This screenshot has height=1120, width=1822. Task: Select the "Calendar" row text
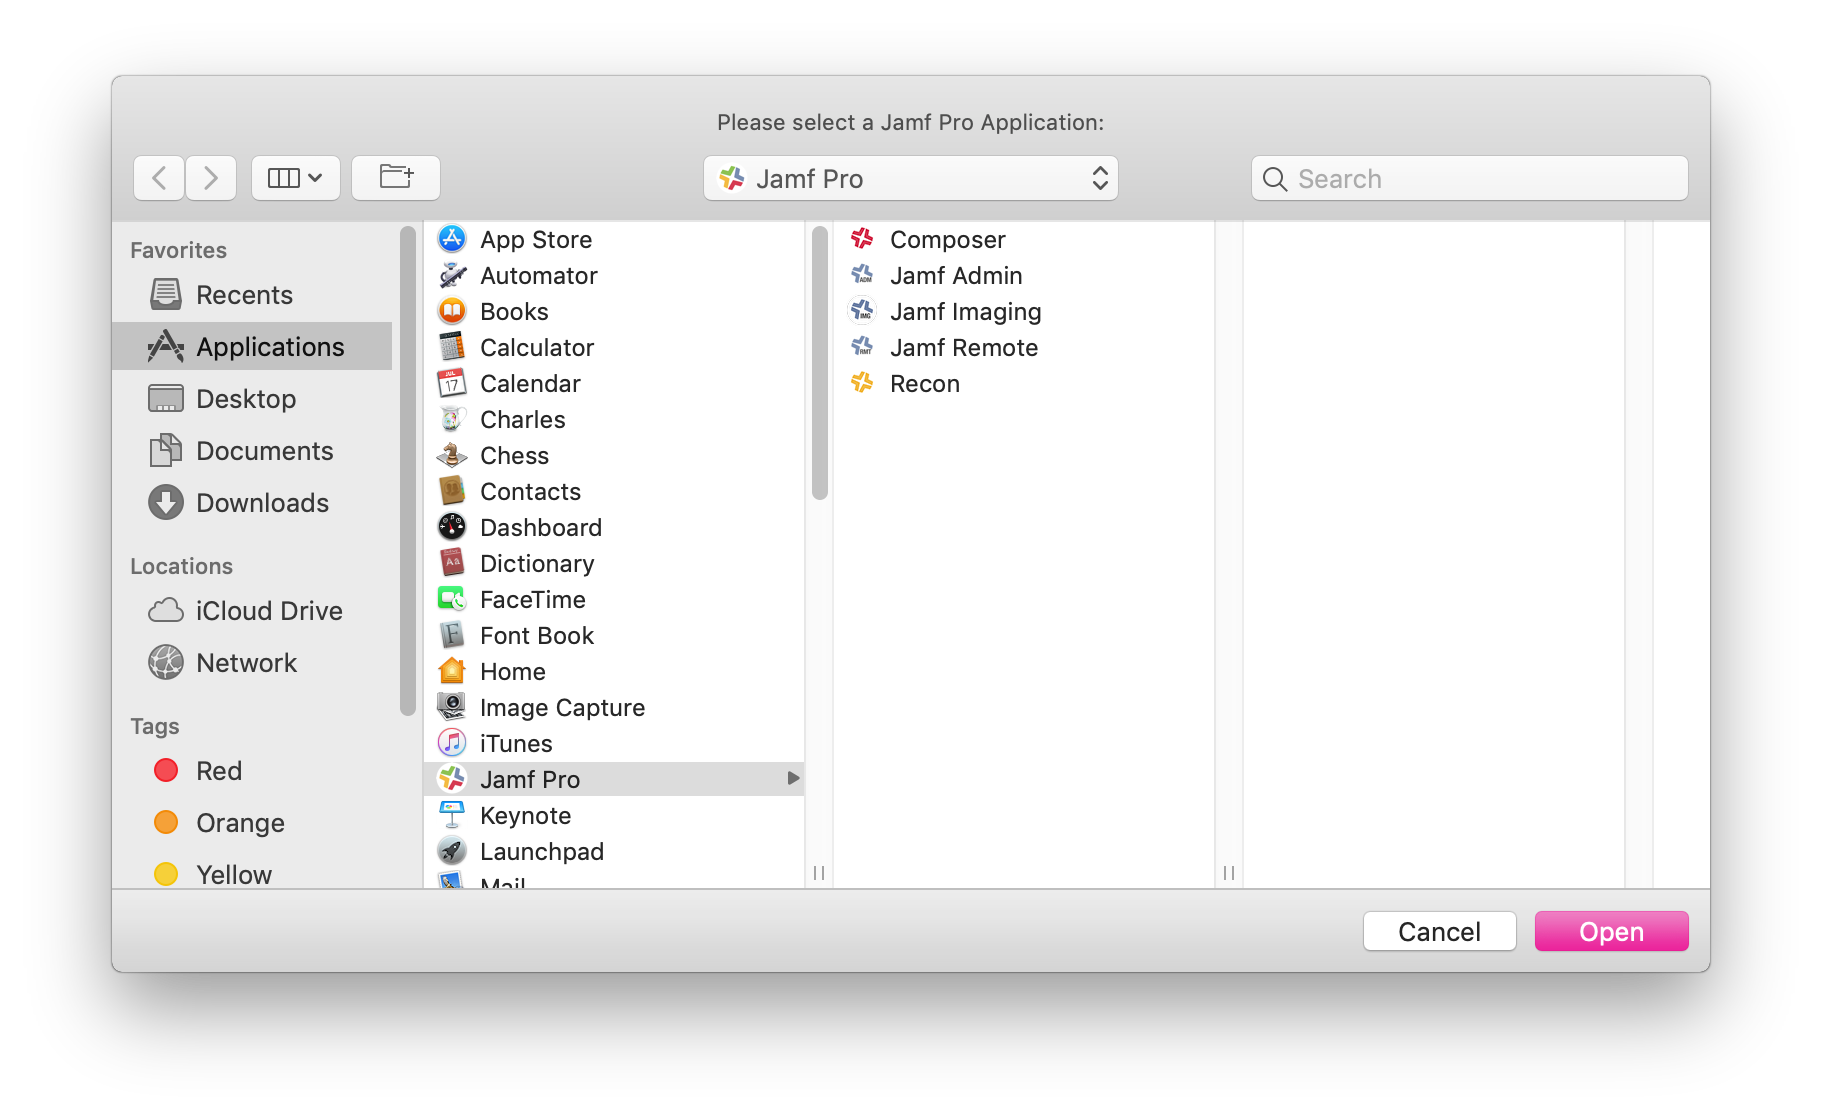pyautogui.click(x=530, y=384)
